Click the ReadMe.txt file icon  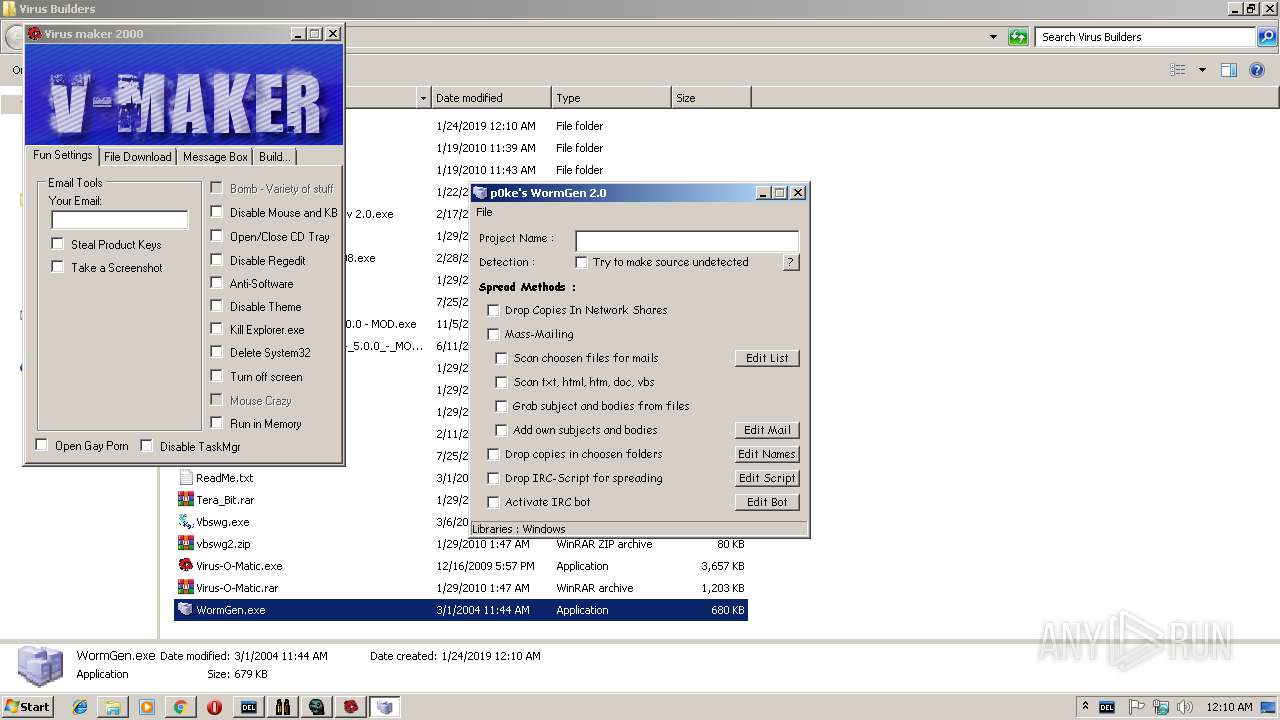[x=186, y=478]
